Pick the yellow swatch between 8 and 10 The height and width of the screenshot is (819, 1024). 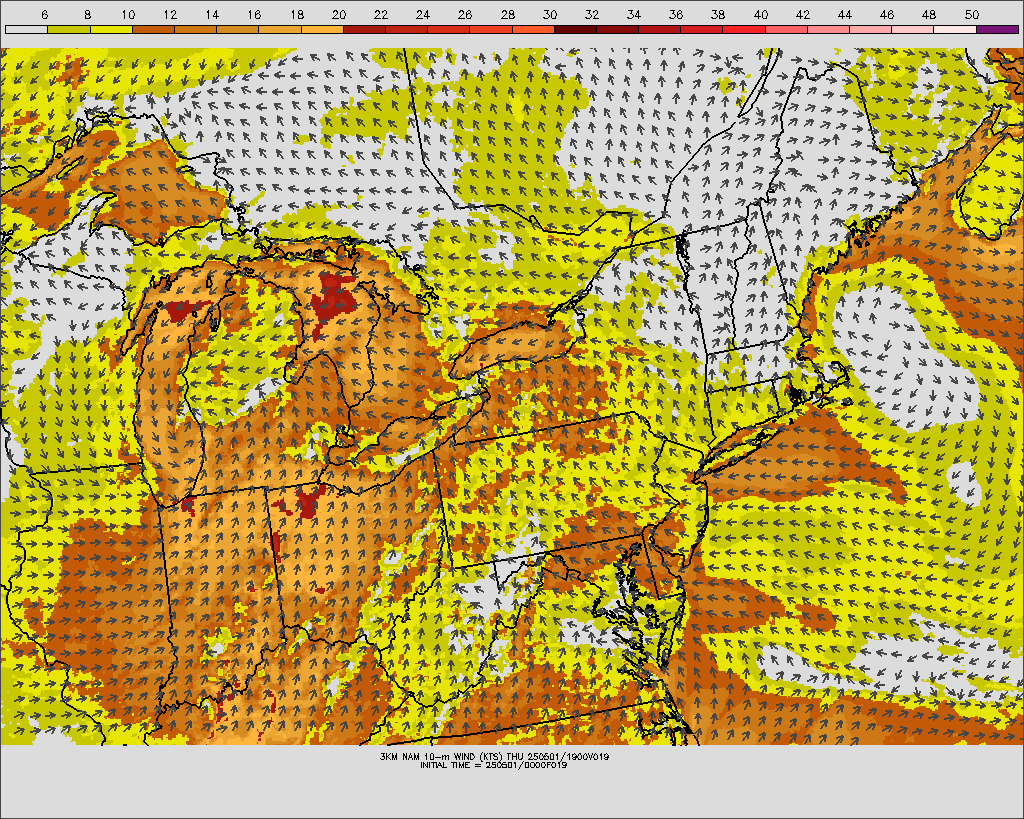click(x=111, y=29)
